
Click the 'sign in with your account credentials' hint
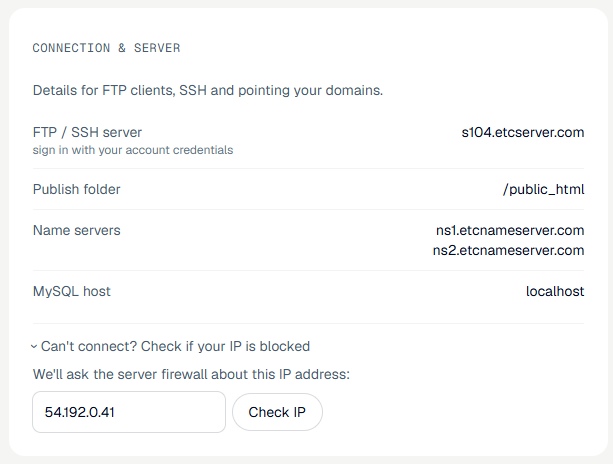click(133, 150)
